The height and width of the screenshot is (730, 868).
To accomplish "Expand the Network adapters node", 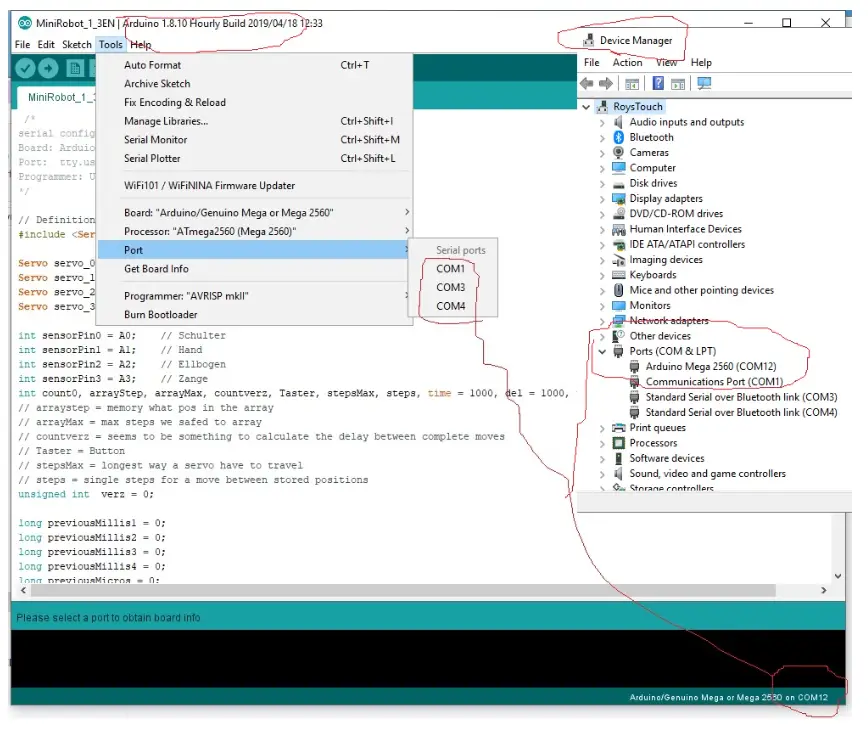I will (x=602, y=321).
